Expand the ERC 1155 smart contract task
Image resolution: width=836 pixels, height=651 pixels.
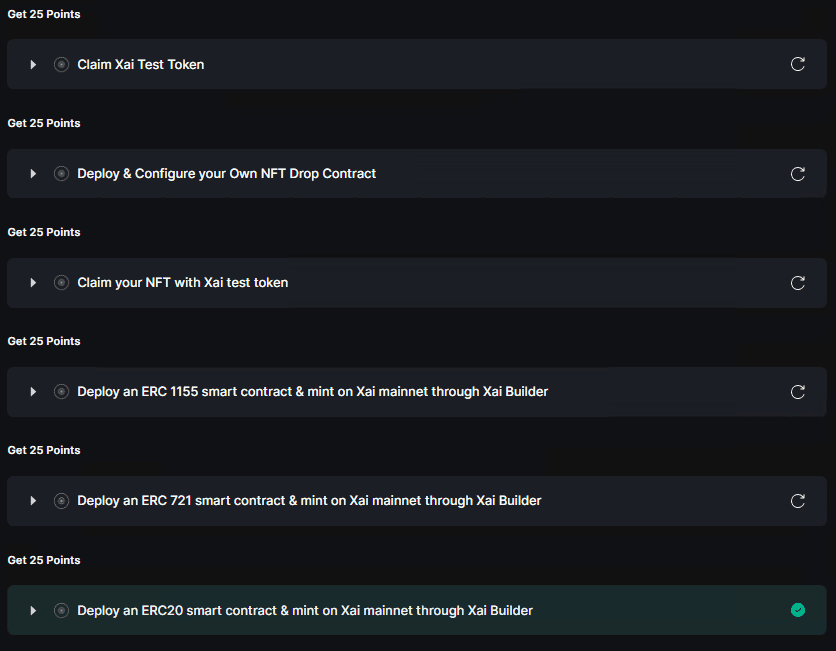[33, 392]
